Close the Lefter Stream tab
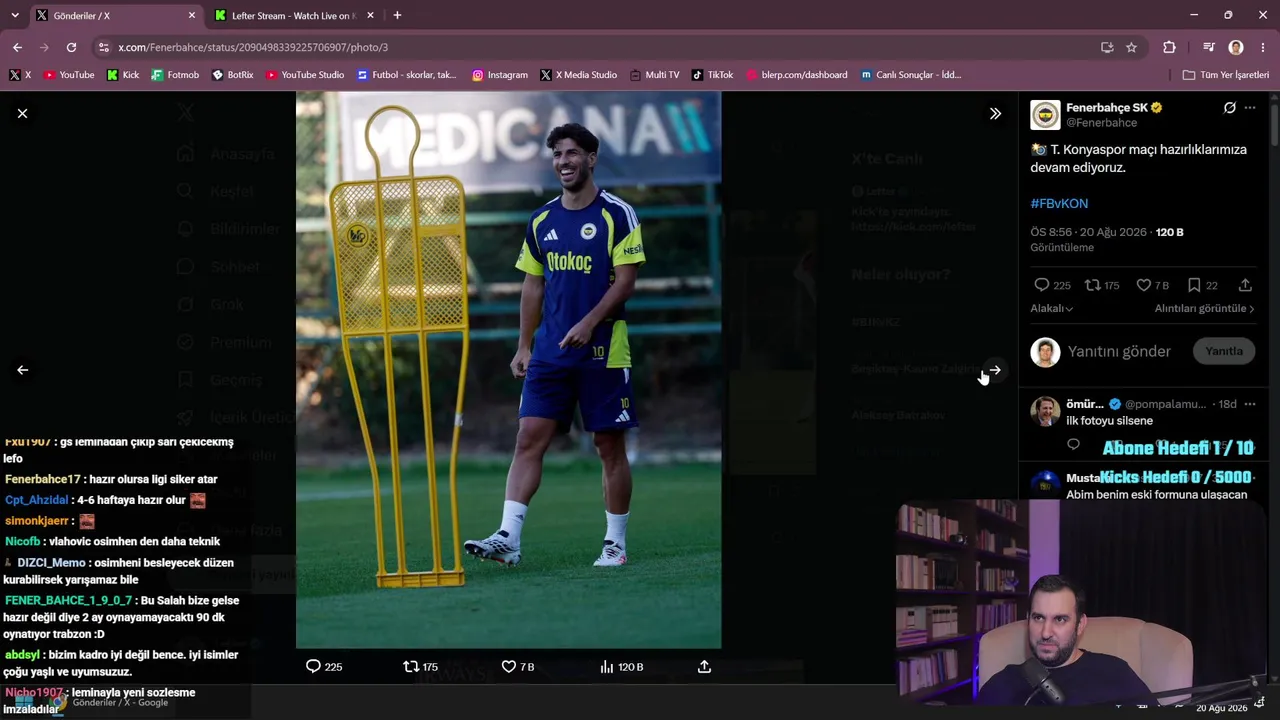Viewport: 1280px width, 720px height. (x=371, y=16)
